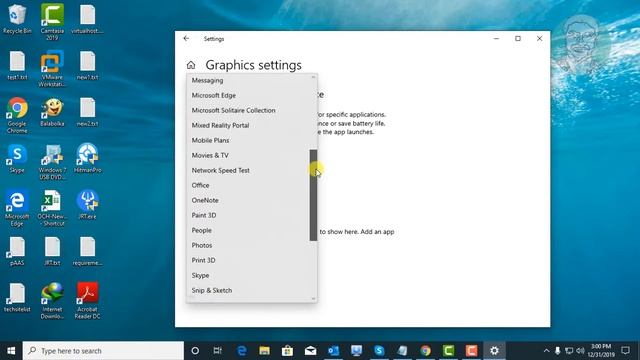The height and width of the screenshot is (360, 640).
Task: Open File Explorer from taskbar
Action: [264, 351]
